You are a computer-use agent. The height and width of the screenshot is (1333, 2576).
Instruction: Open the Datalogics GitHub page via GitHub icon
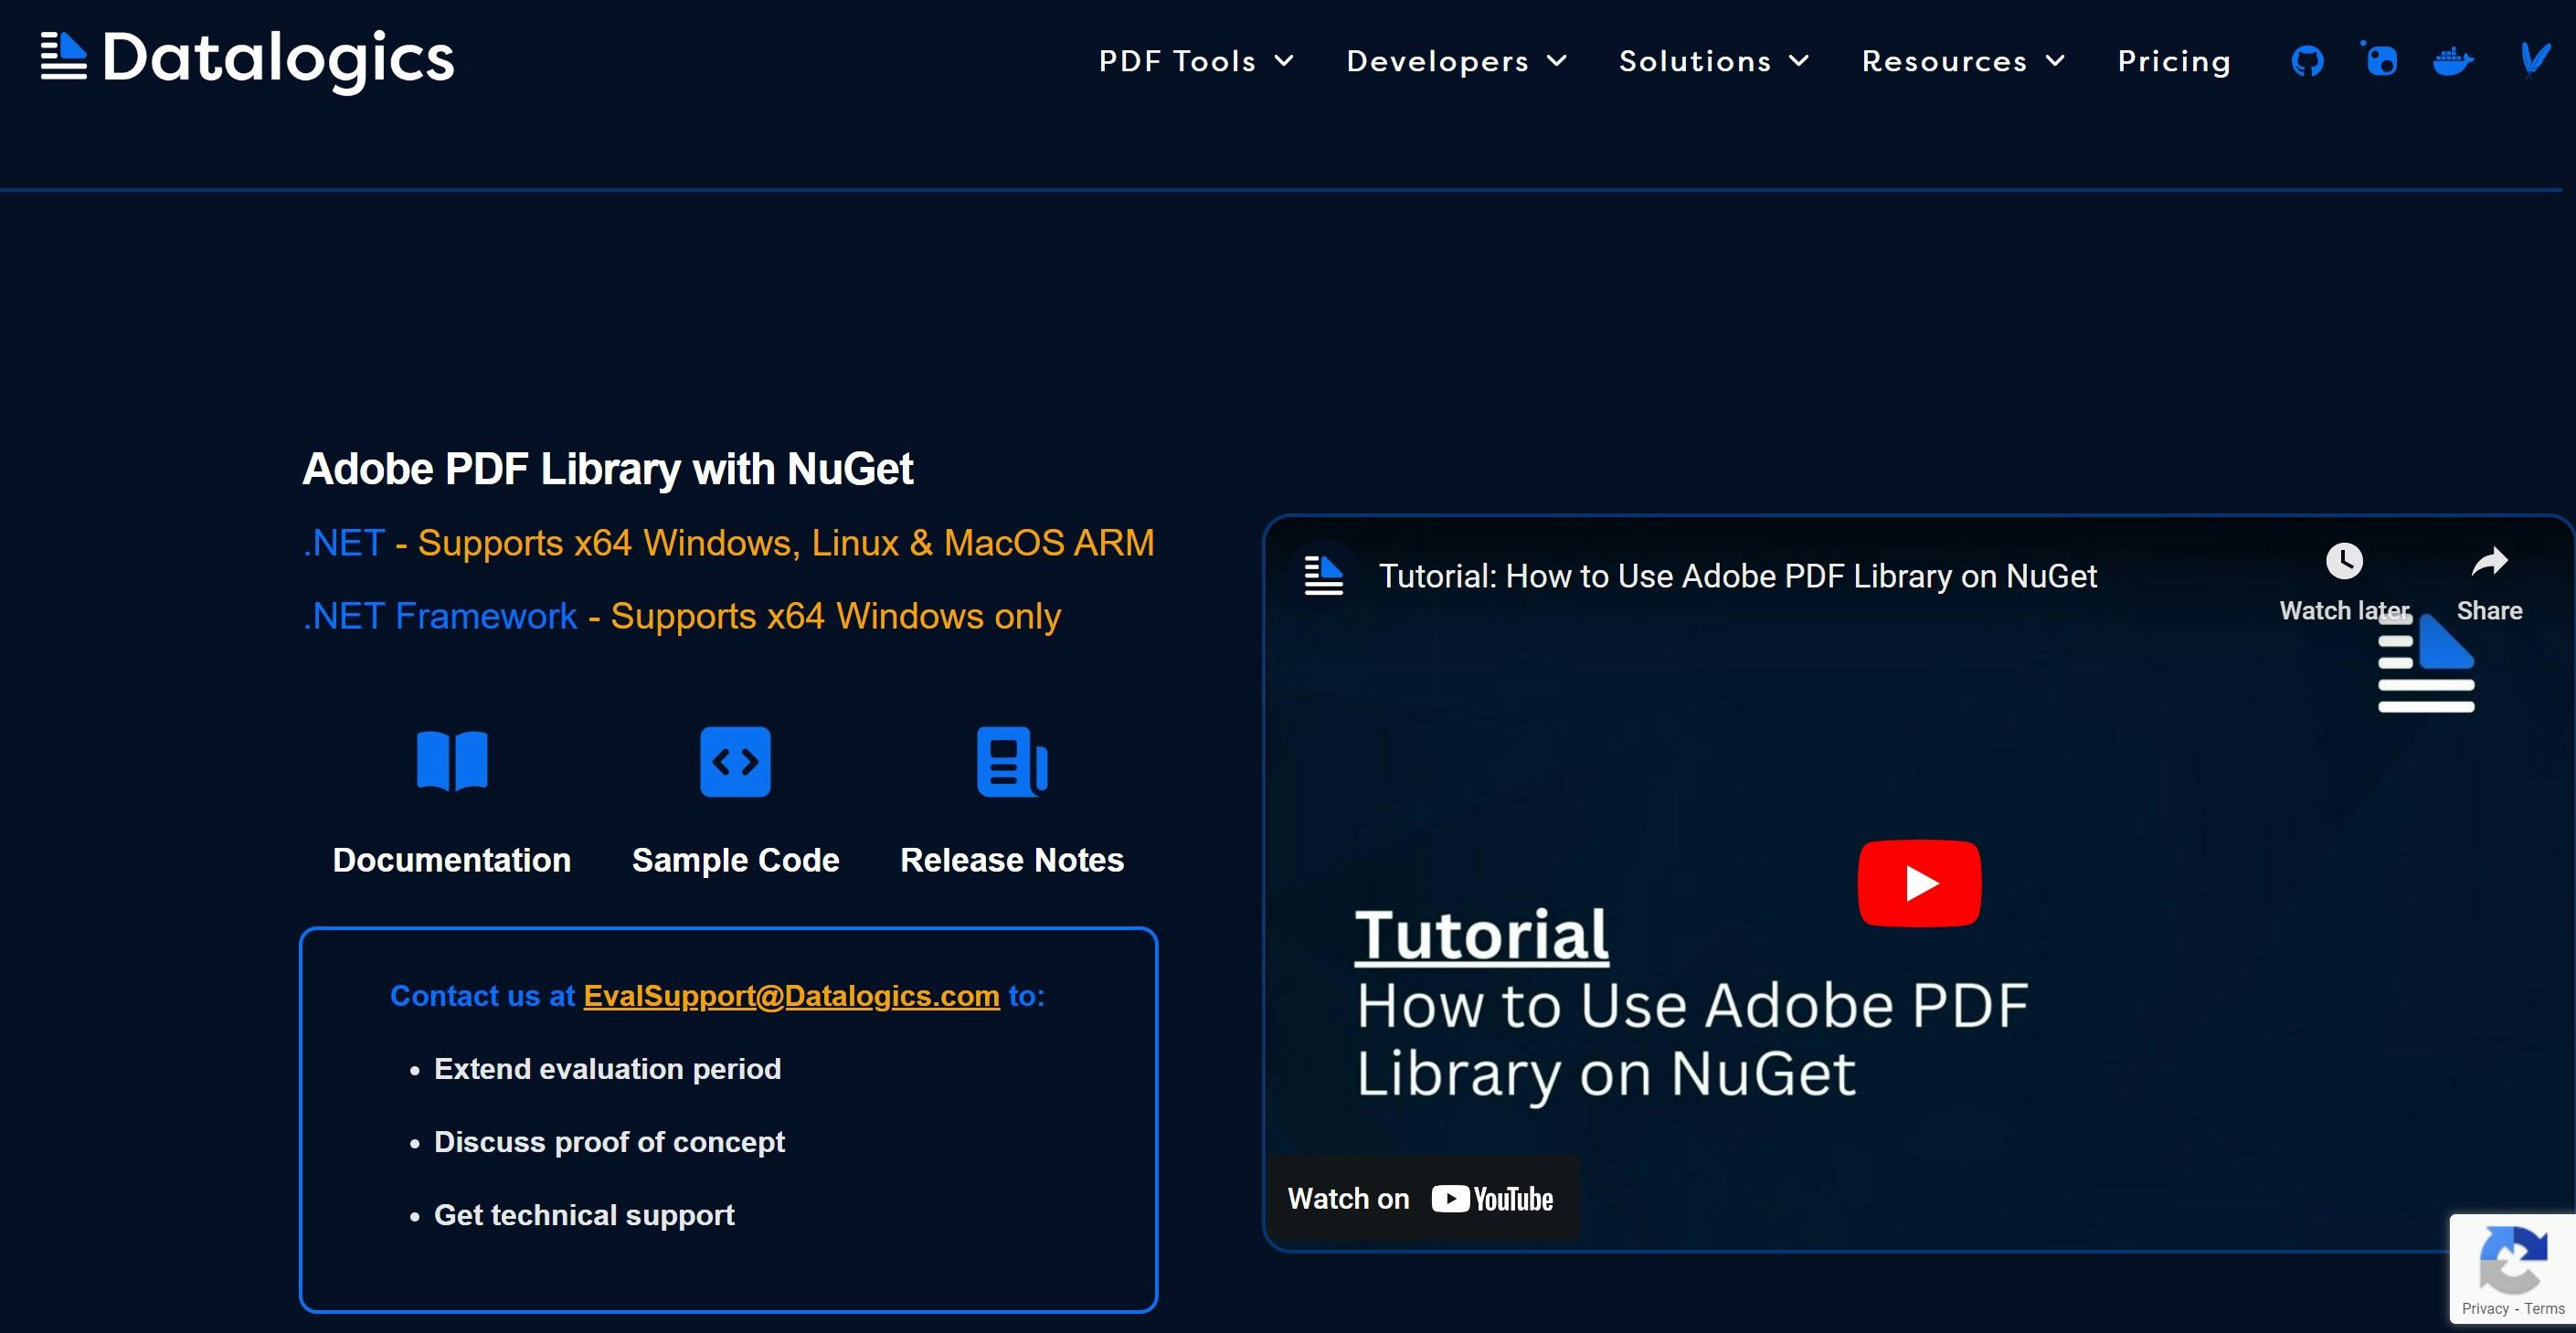point(2308,60)
